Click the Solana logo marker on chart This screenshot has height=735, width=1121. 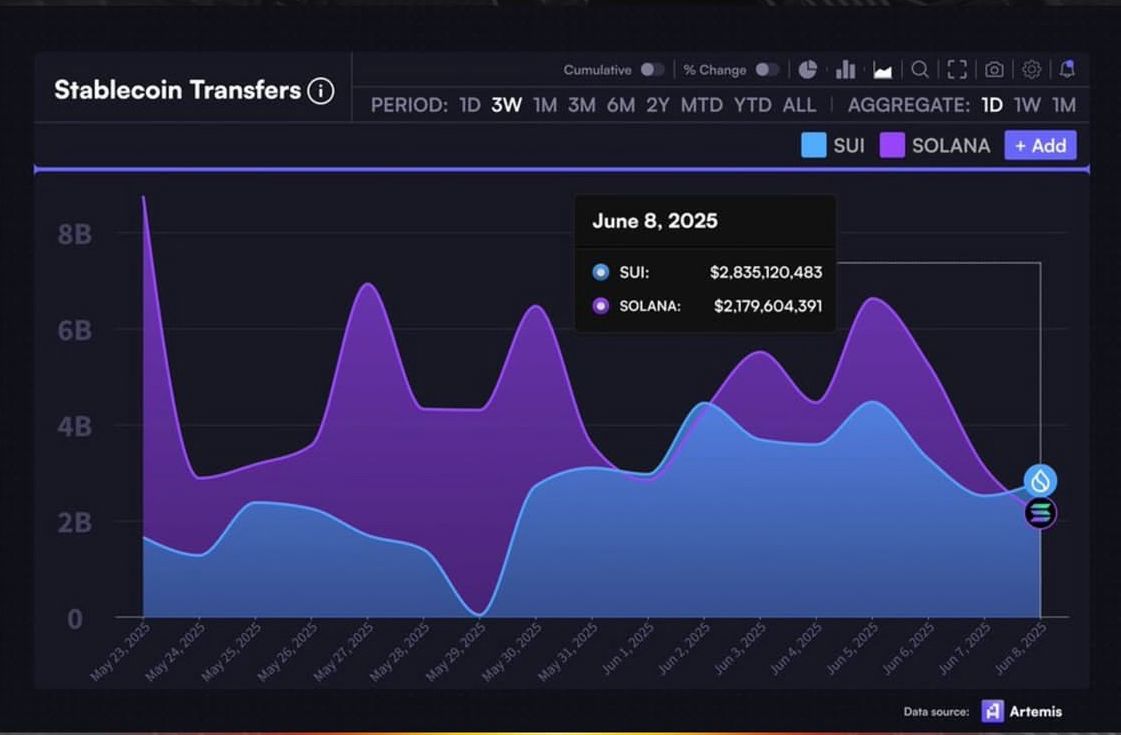coord(1040,513)
